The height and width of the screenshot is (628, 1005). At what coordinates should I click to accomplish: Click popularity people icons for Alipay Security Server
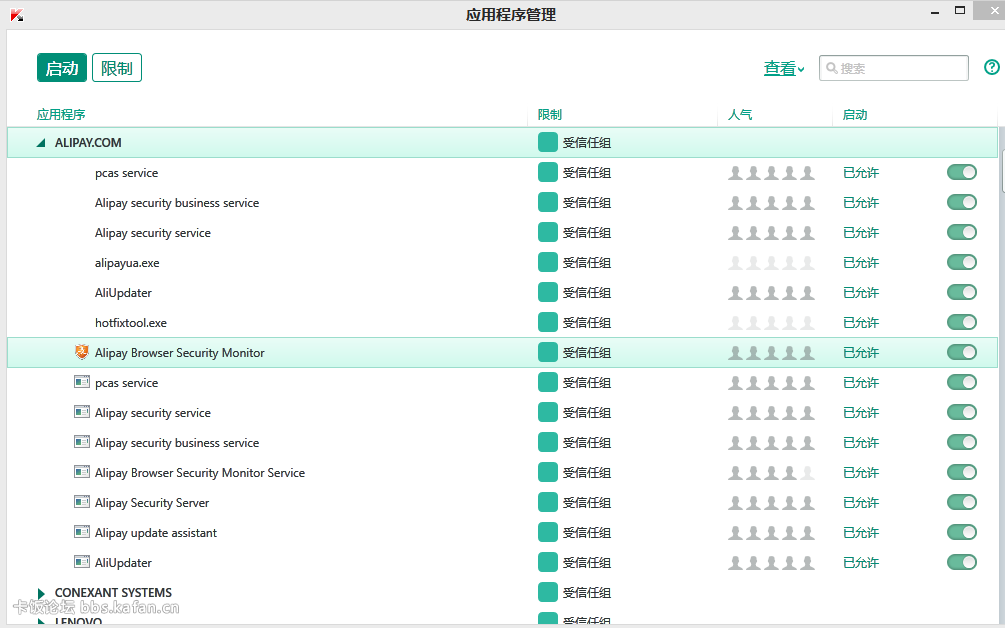tap(771, 502)
